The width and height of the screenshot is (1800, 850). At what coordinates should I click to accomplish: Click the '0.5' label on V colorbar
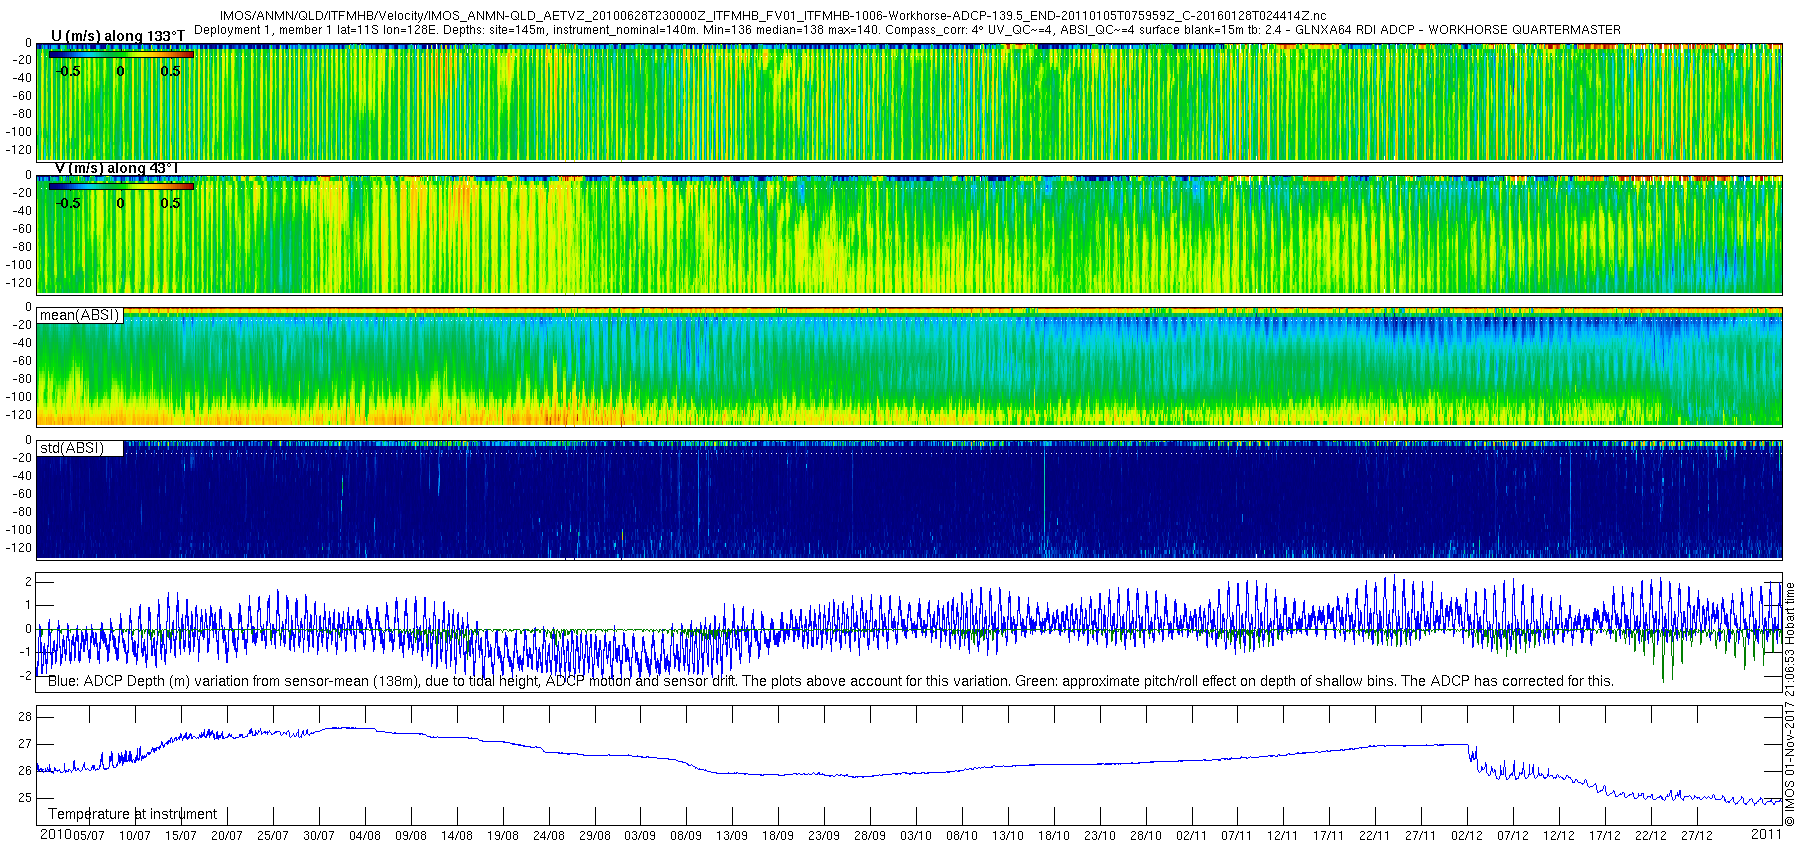[x=171, y=203]
